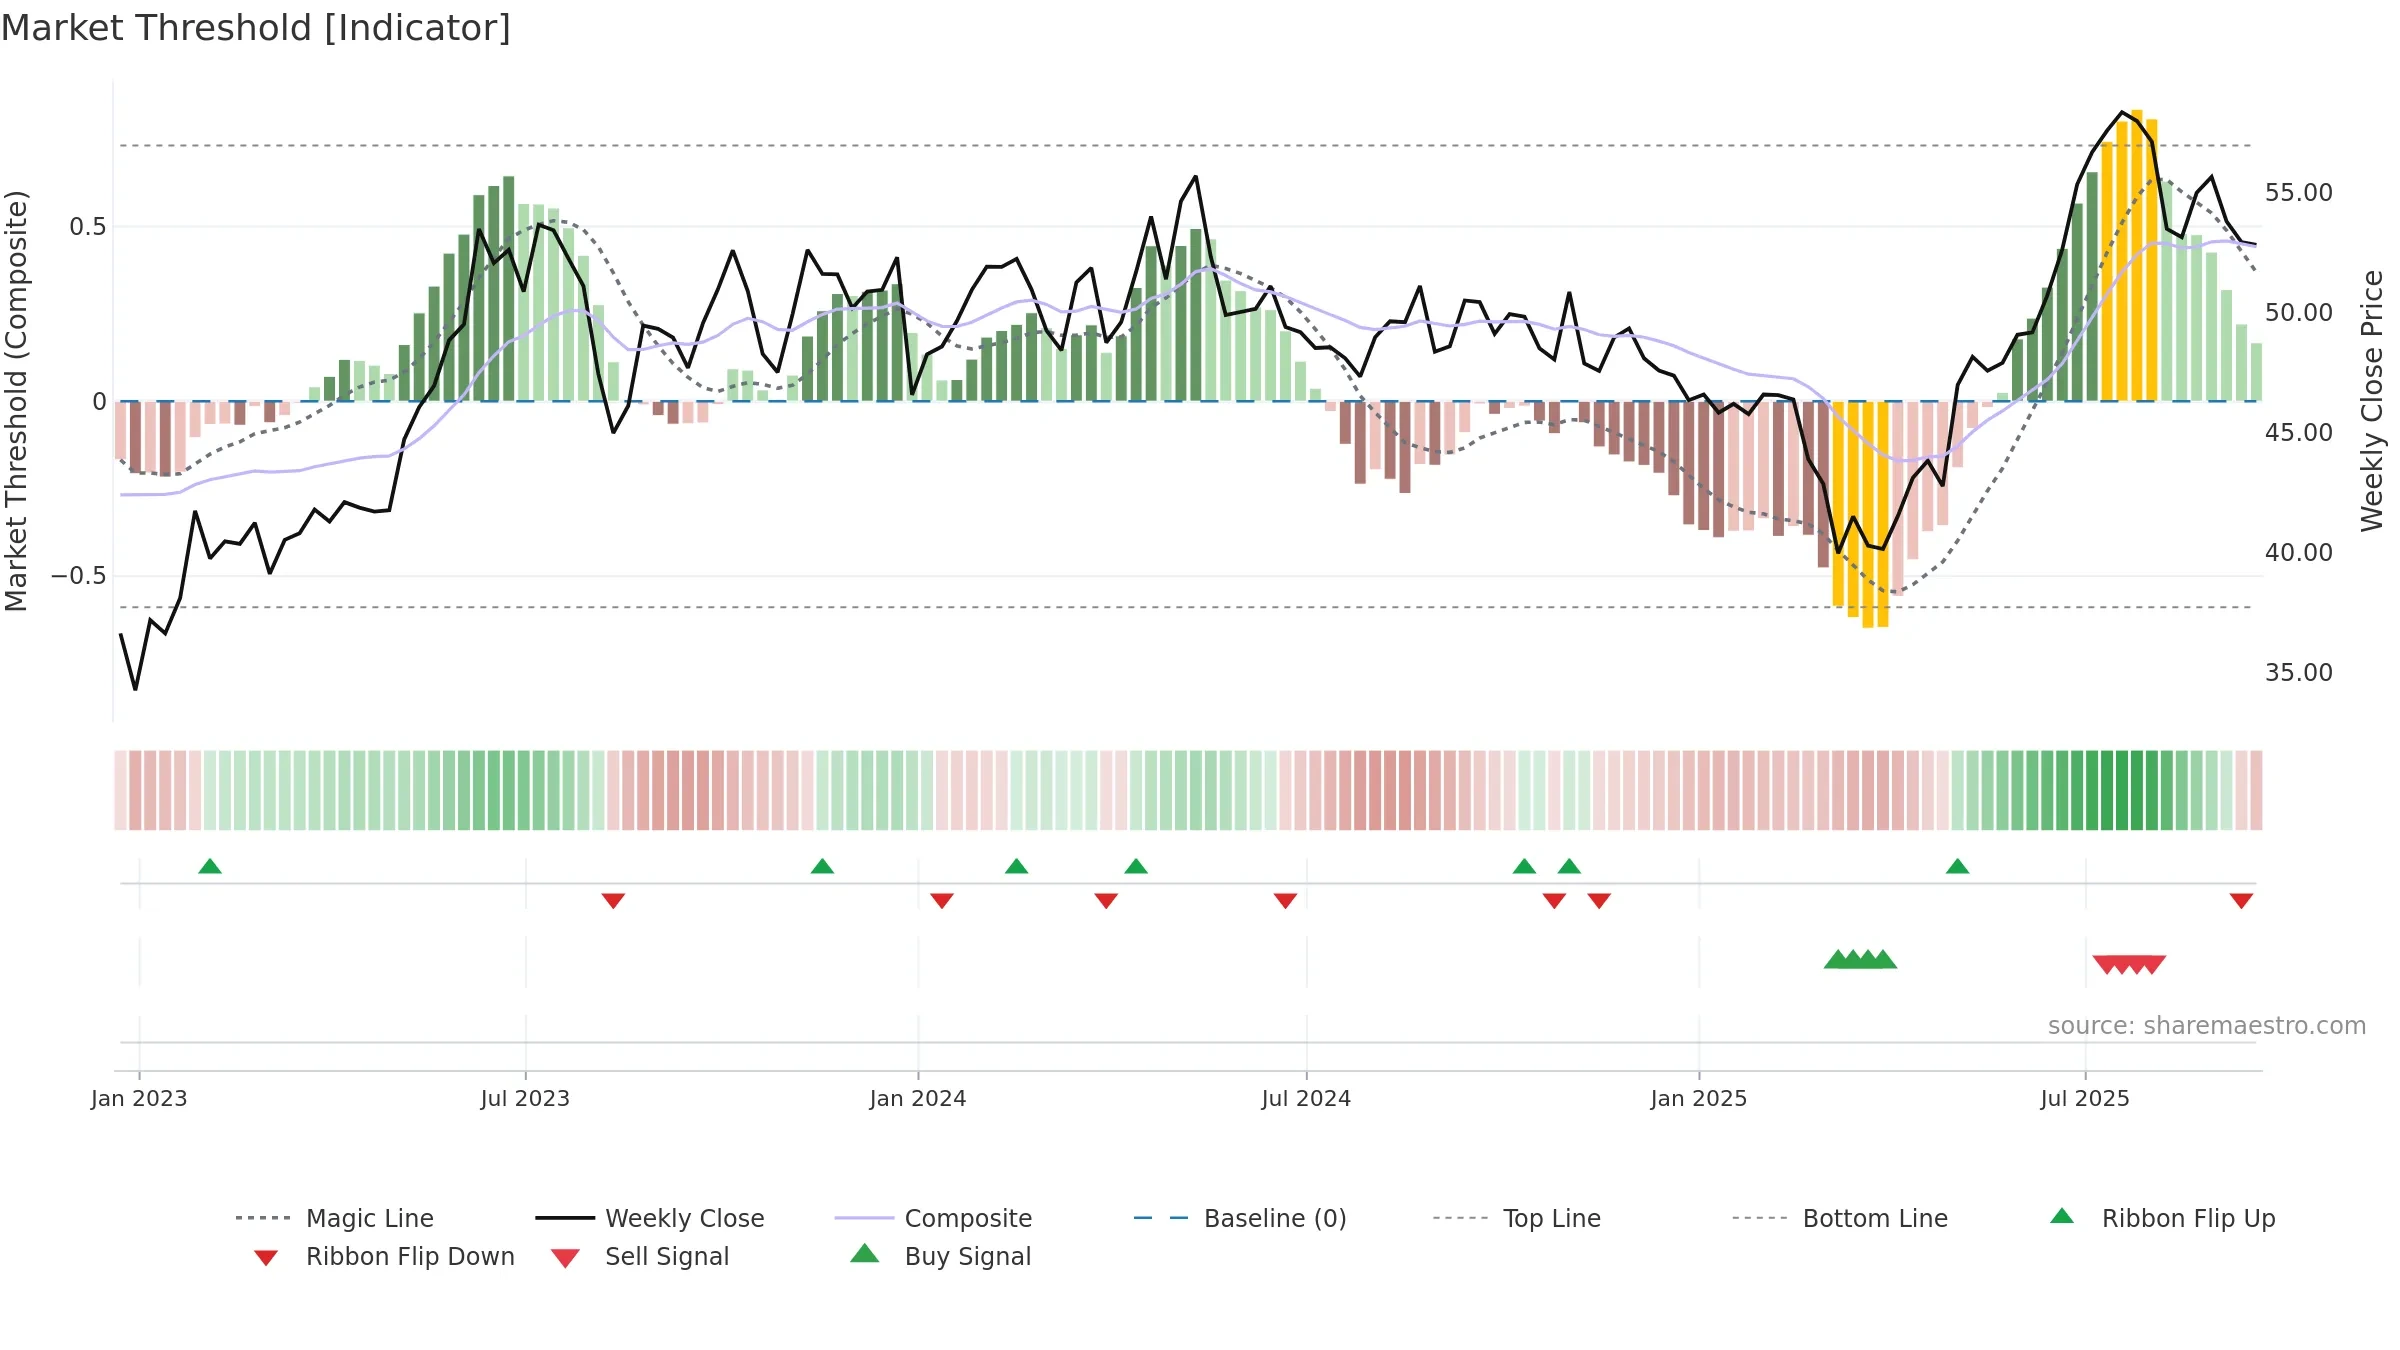The image size is (2400, 1350).
Task: Click the 50.00 price axis tick
Action: coord(2298,313)
